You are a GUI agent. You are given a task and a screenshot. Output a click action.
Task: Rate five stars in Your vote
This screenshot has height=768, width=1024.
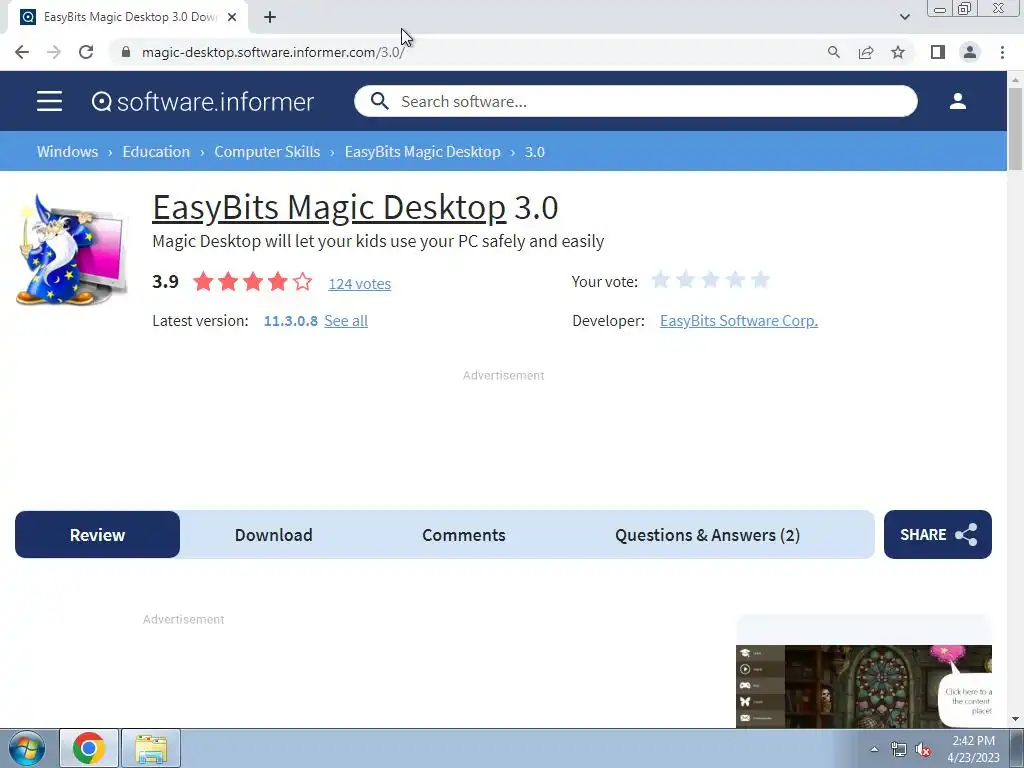760,280
